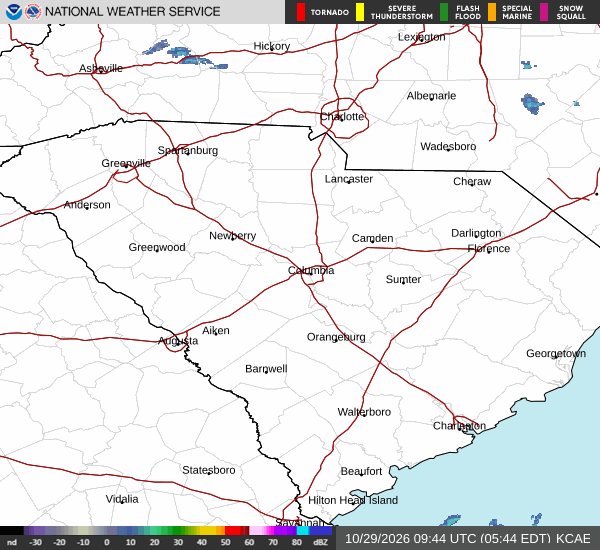Click the 50 dBZ scale value
Viewport: 600px width, 550px height.
coord(225,542)
